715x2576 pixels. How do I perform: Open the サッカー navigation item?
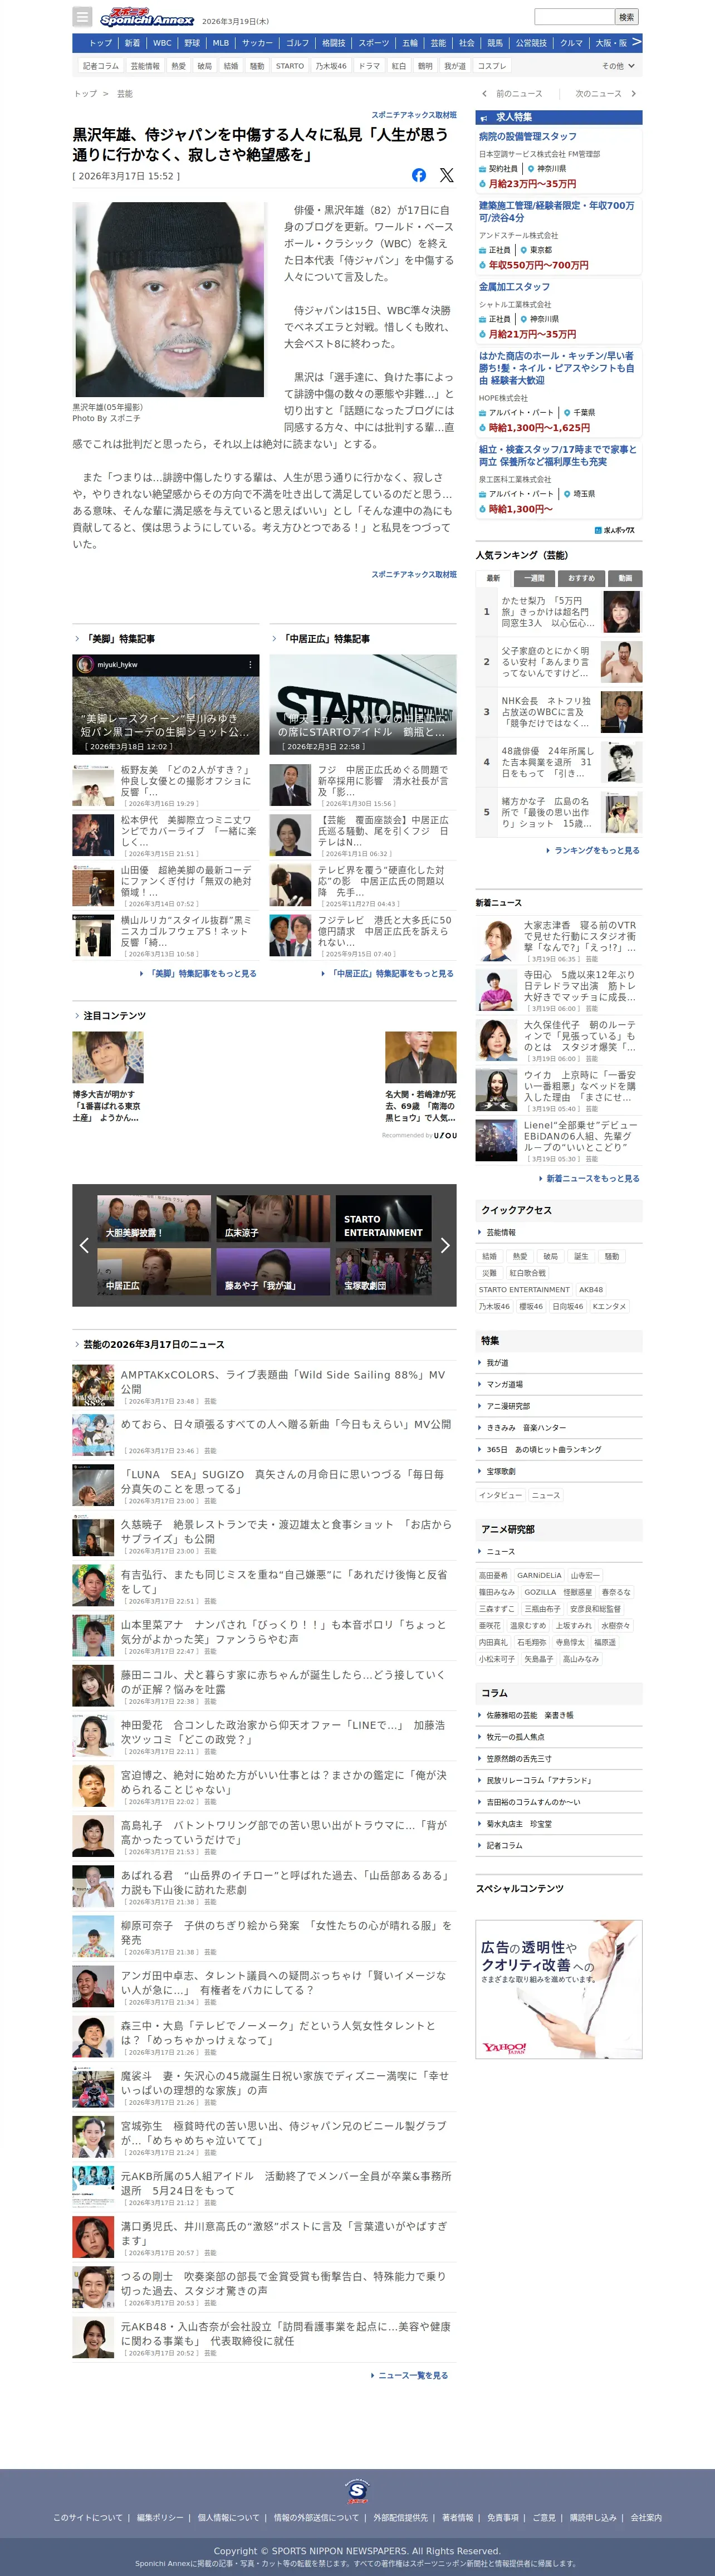pos(257,43)
